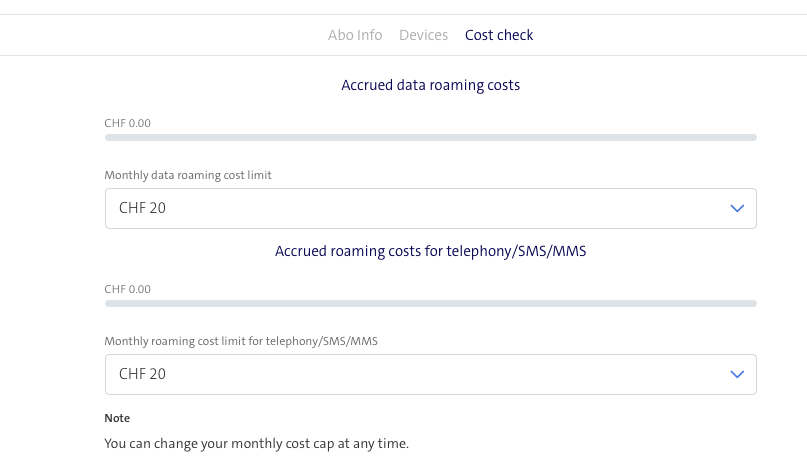Viewport: 807px width, 466px height.
Task: Click the telephony/SMS/MMS accrued costs progress bar
Action: coord(431,303)
